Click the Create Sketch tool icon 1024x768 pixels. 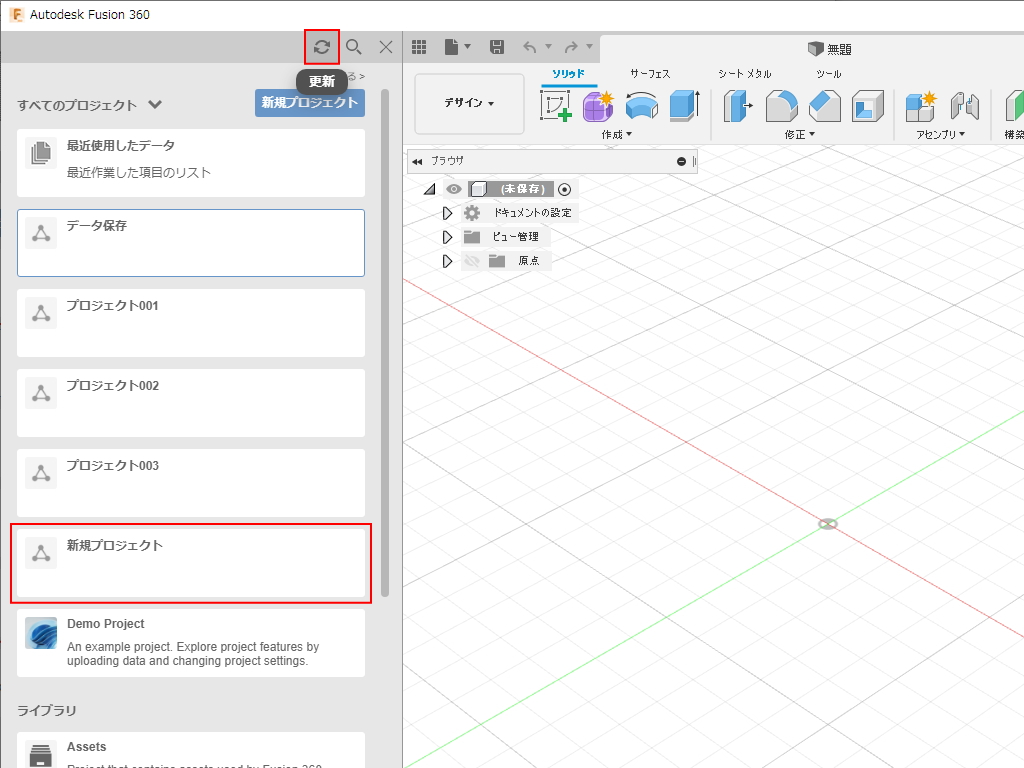point(556,106)
